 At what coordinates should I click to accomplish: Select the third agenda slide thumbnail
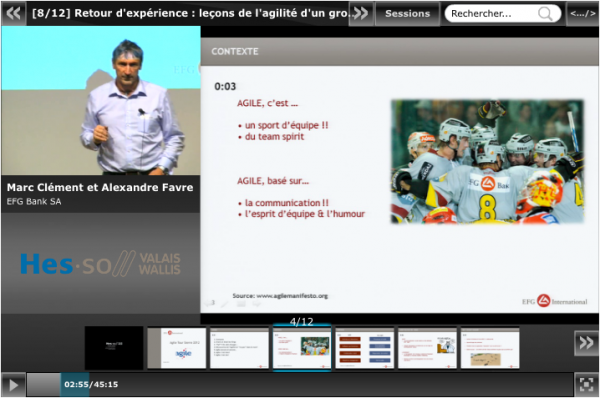pyautogui.click(x=240, y=347)
